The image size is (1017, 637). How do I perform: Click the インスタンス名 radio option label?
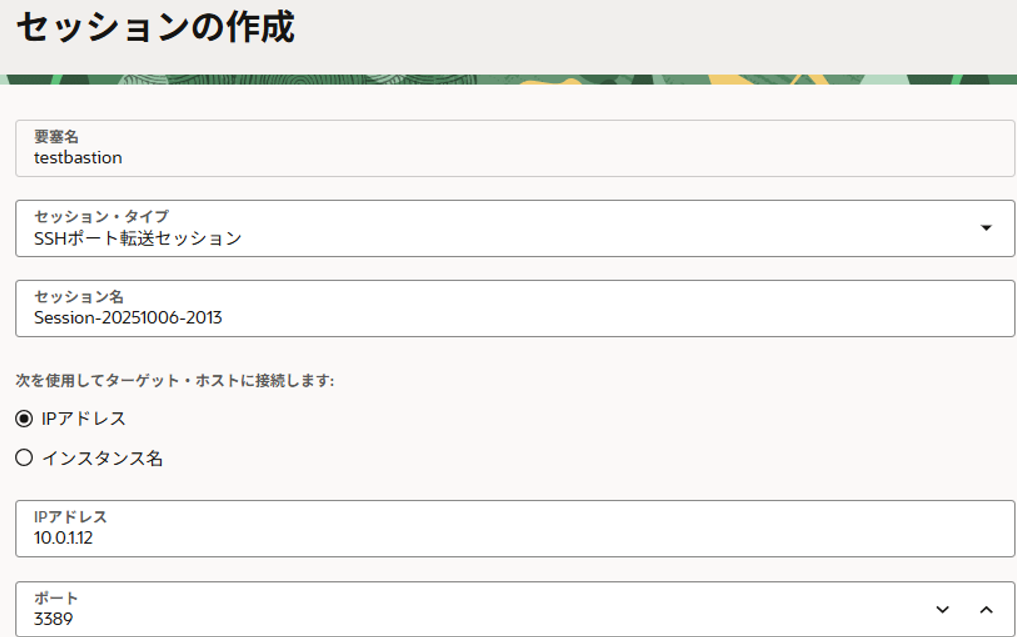(x=102, y=459)
